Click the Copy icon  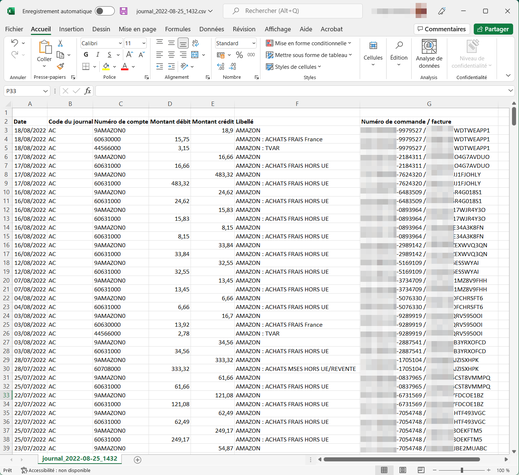click(x=60, y=55)
